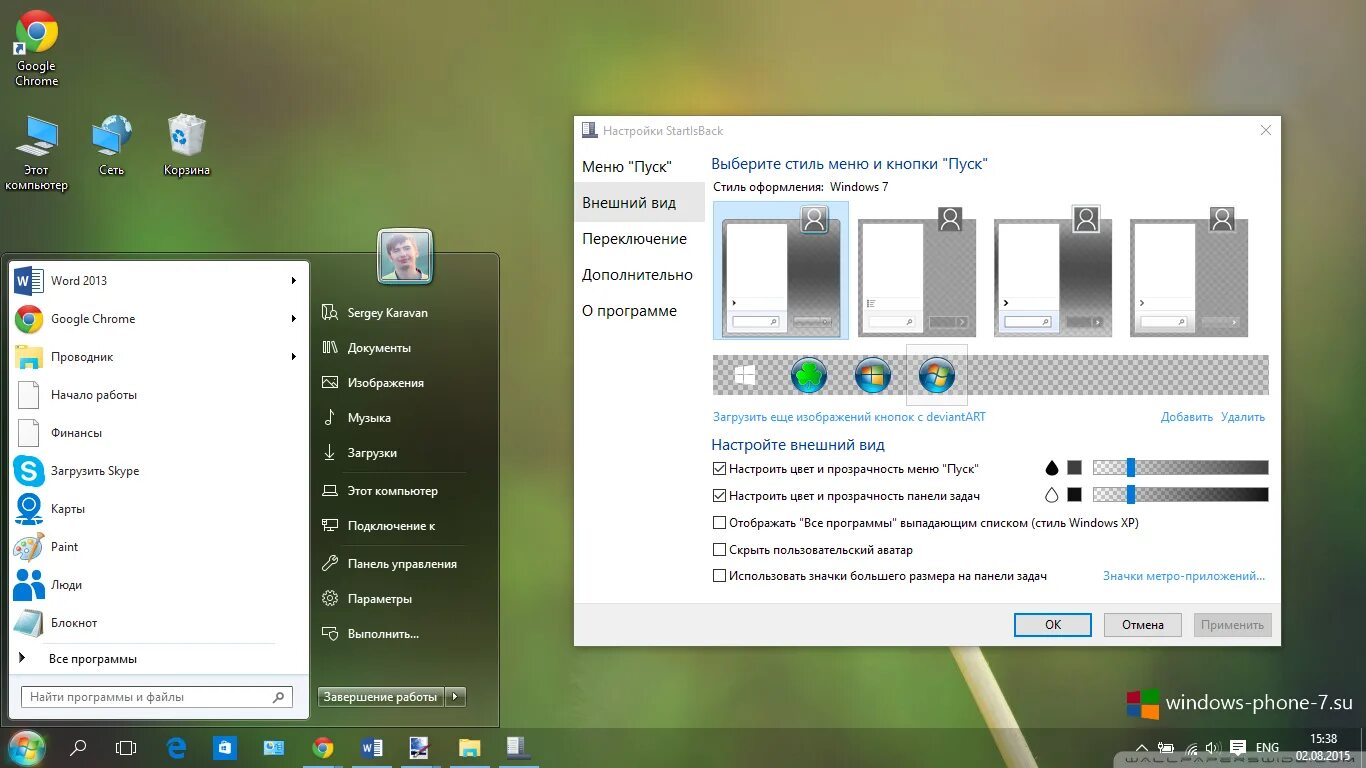Image resolution: width=1366 pixels, height=768 pixels.
Task: Select Внешний вид tab
Action: (x=640, y=202)
